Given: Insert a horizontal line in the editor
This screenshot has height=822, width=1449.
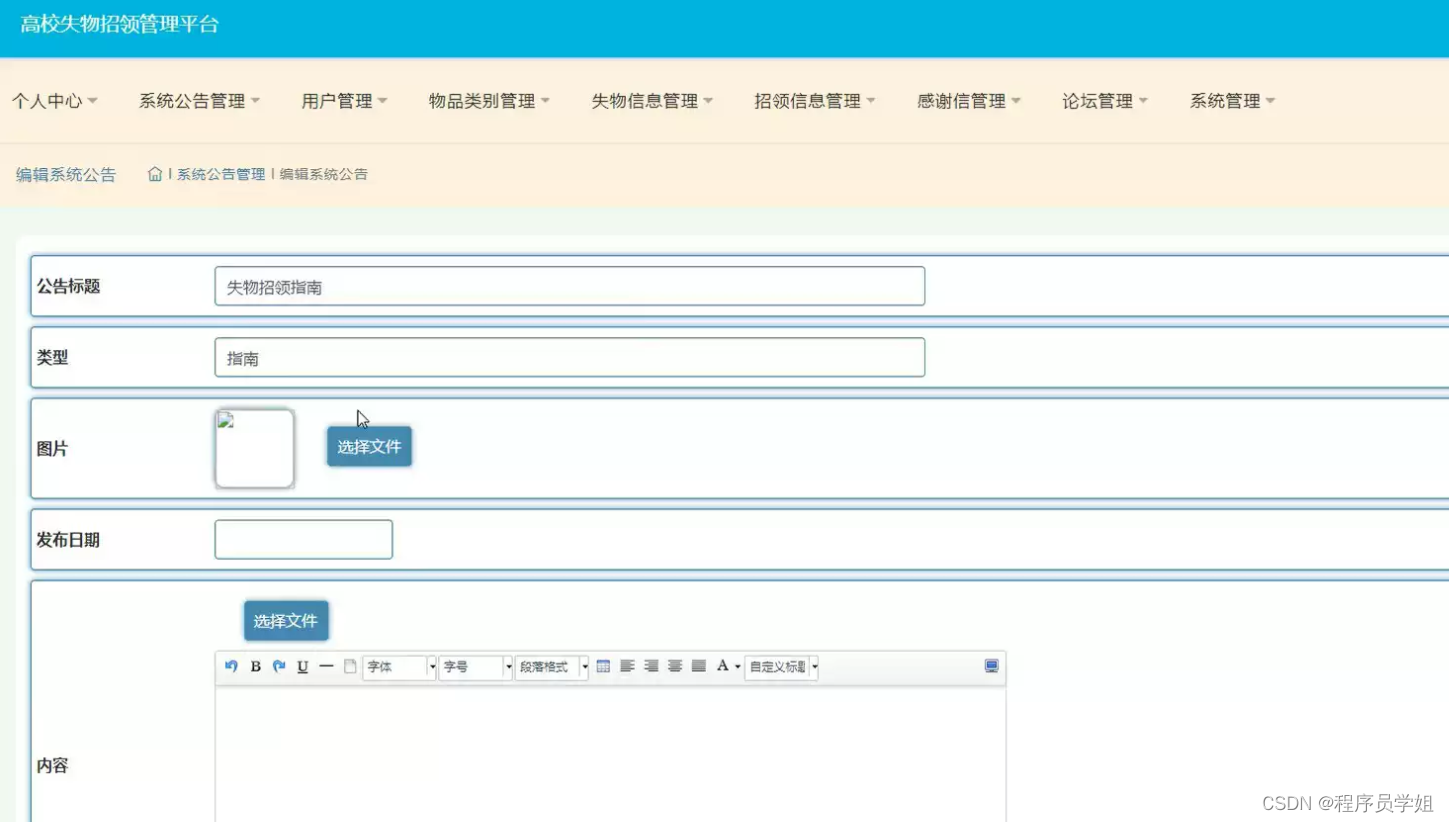Looking at the screenshot, I should [x=326, y=666].
